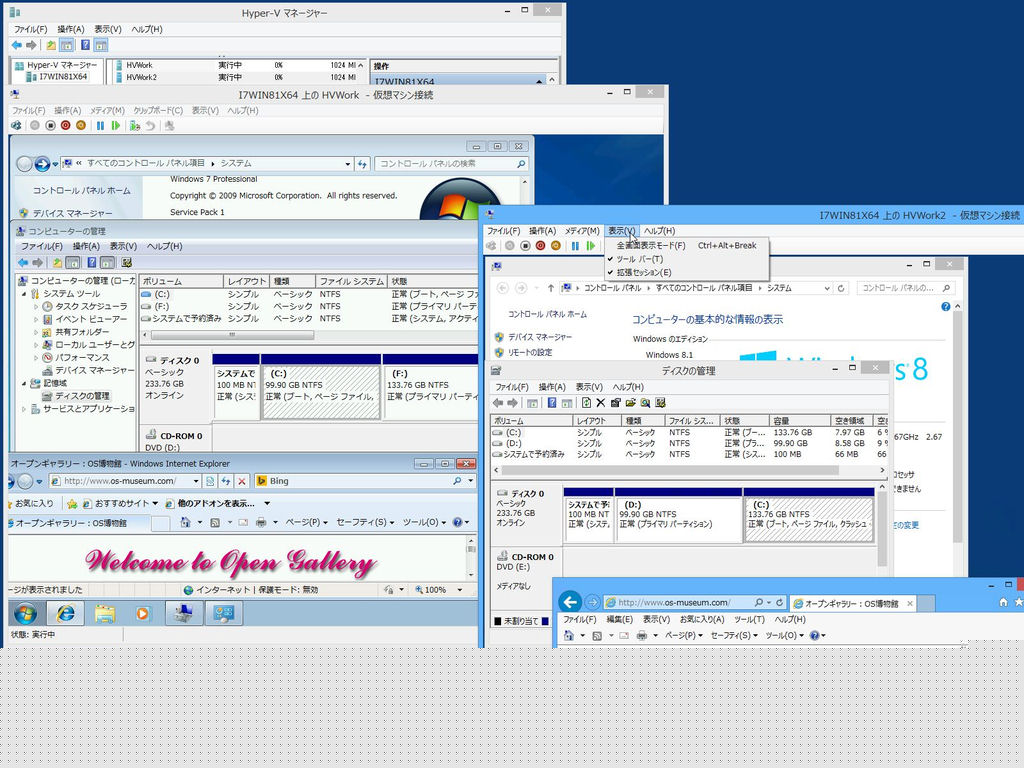Click back arrow in Computer Management toolbar

coord(23,263)
